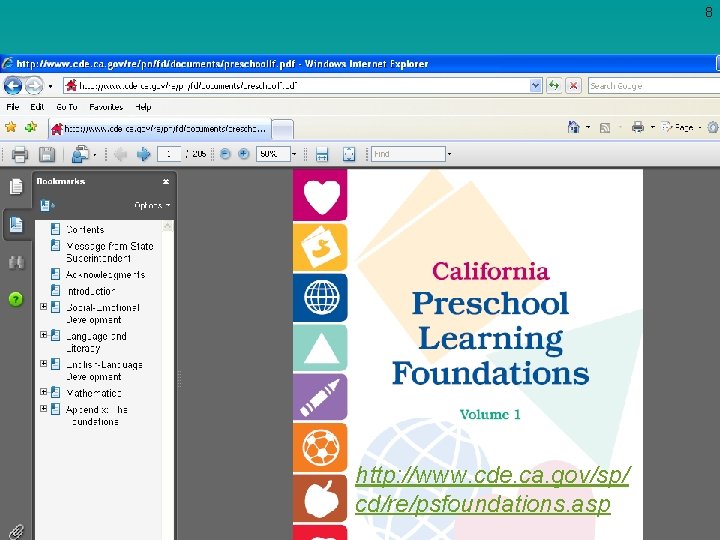Click the heart icon tile on cover
The height and width of the screenshot is (540, 720).
click(321, 195)
